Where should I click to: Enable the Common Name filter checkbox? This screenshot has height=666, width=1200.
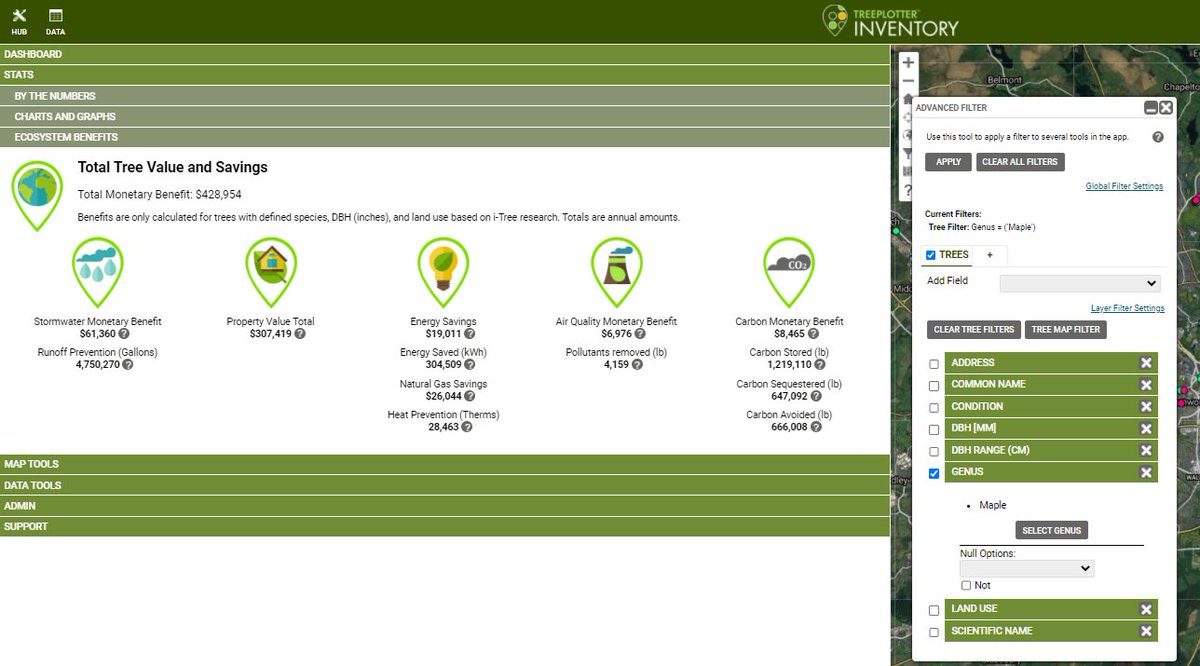tap(934, 386)
